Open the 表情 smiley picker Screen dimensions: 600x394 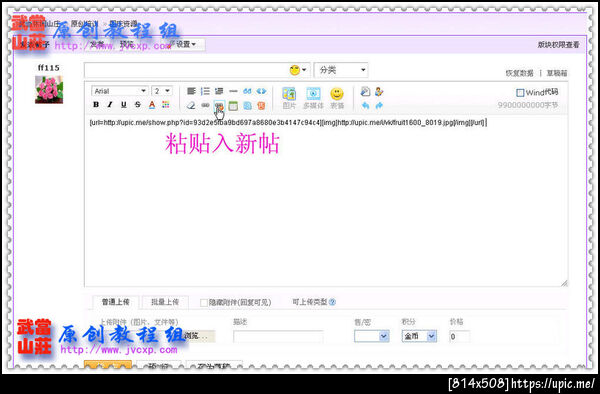337,98
